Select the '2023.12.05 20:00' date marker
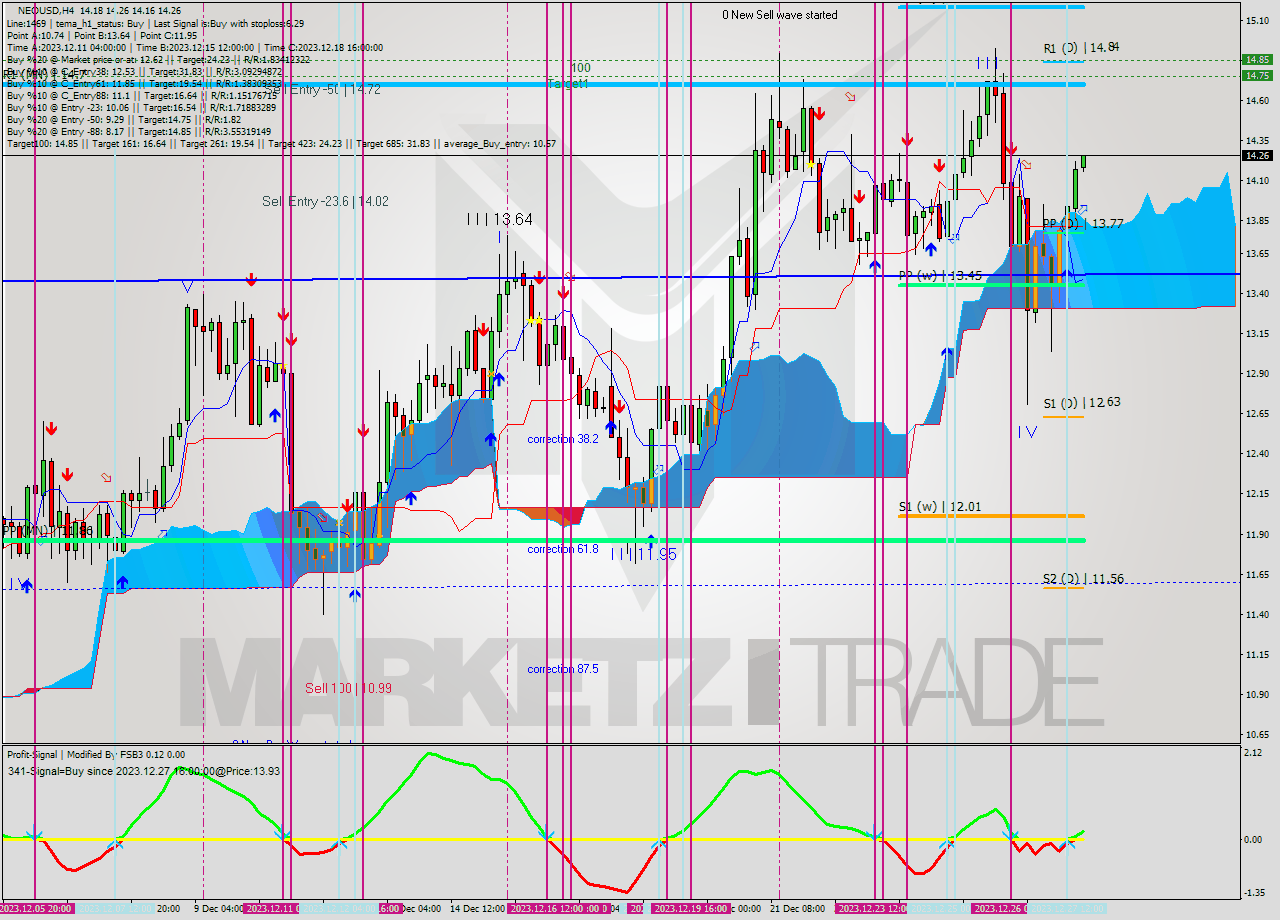Viewport: 1280px width, 920px height. pos(37,909)
